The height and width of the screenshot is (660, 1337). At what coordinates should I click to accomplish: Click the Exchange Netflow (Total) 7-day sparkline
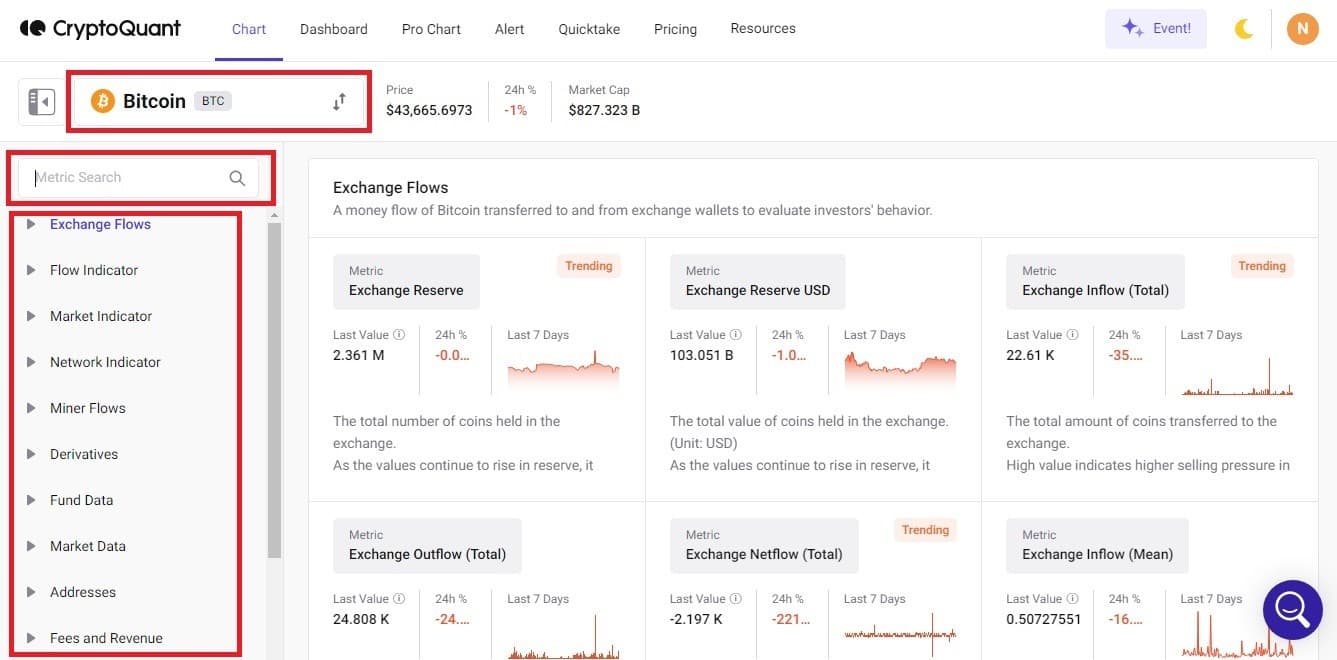point(900,633)
